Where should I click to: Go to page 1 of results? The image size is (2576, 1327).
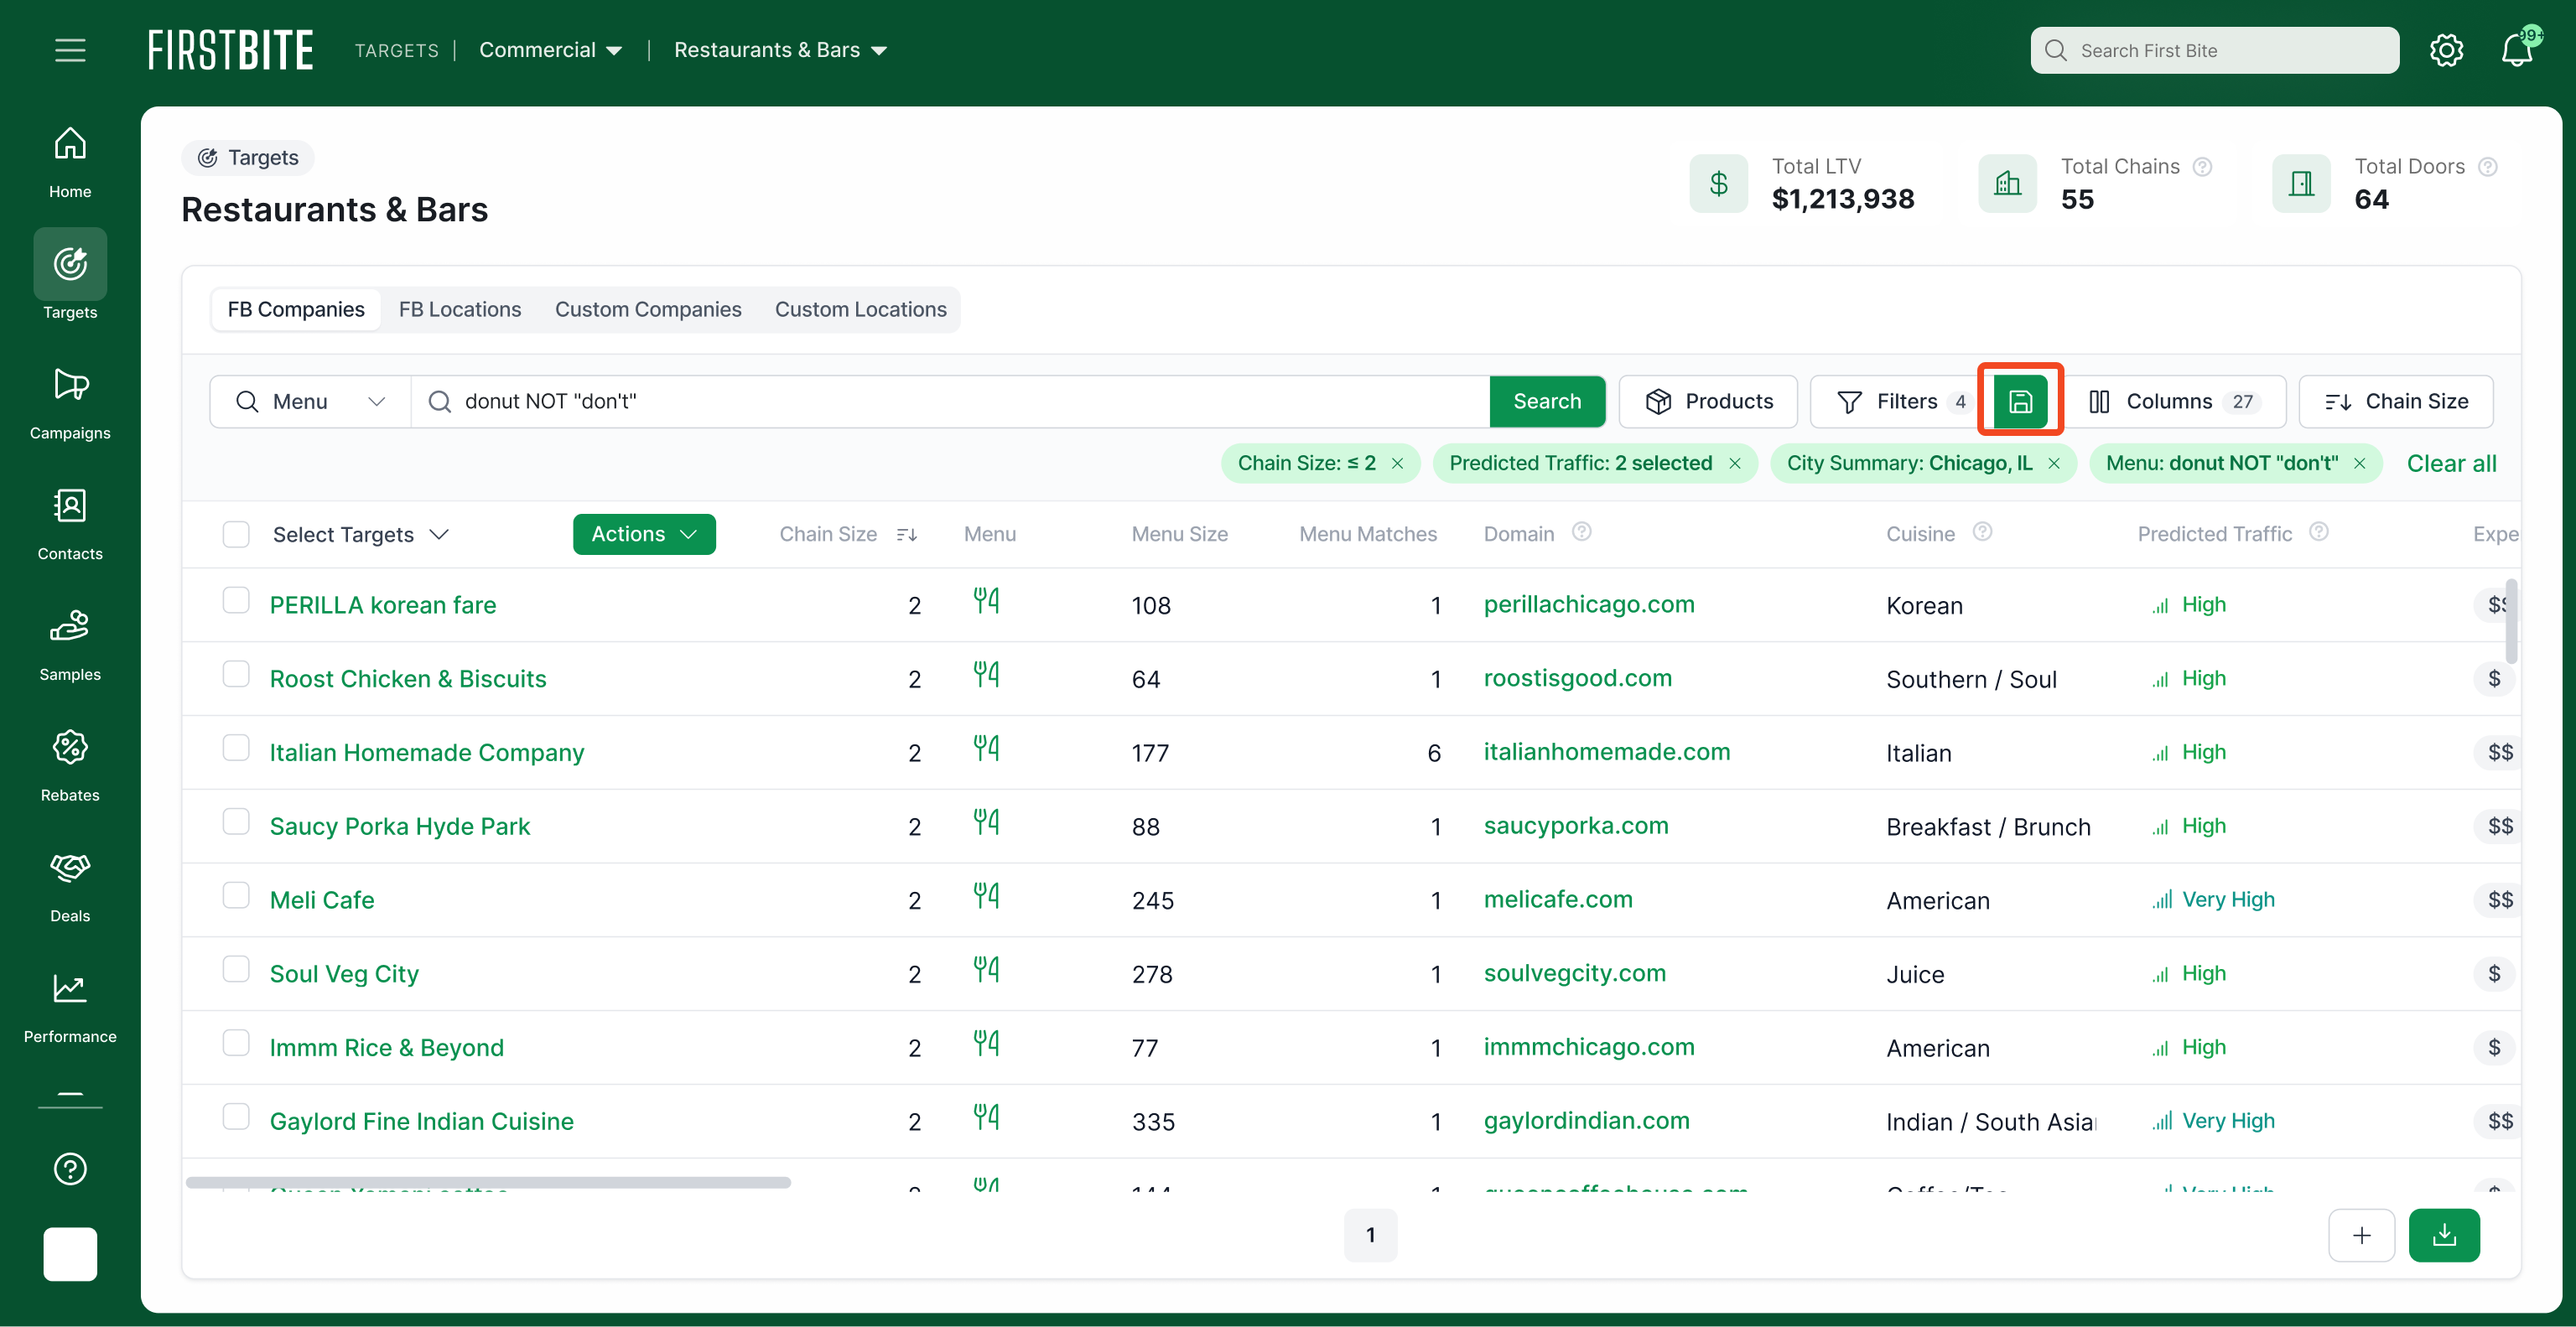[1370, 1235]
